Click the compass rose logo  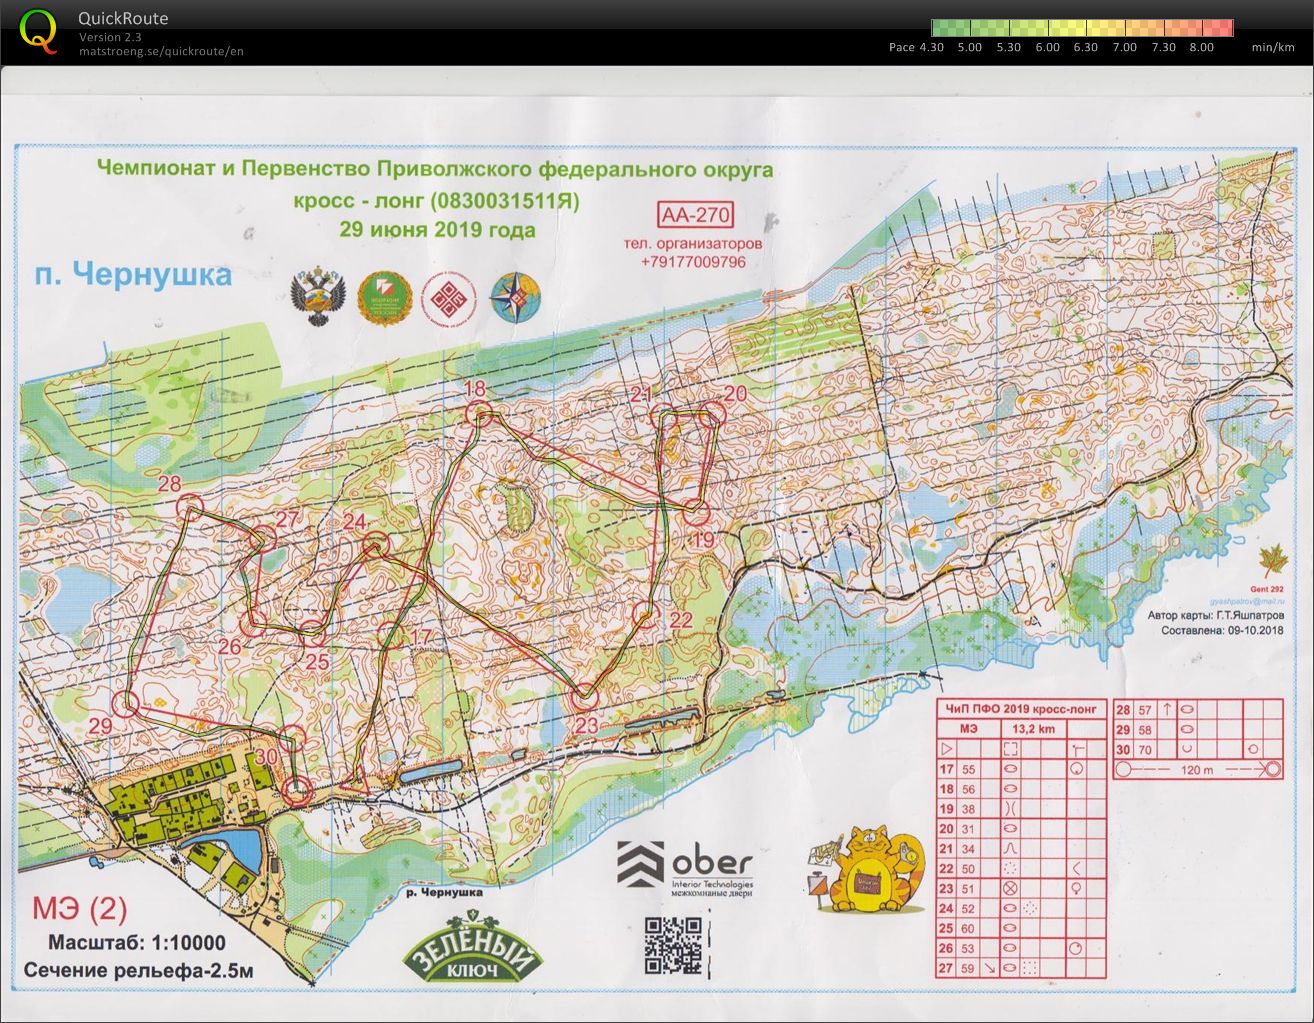pyautogui.click(x=515, y=298)
